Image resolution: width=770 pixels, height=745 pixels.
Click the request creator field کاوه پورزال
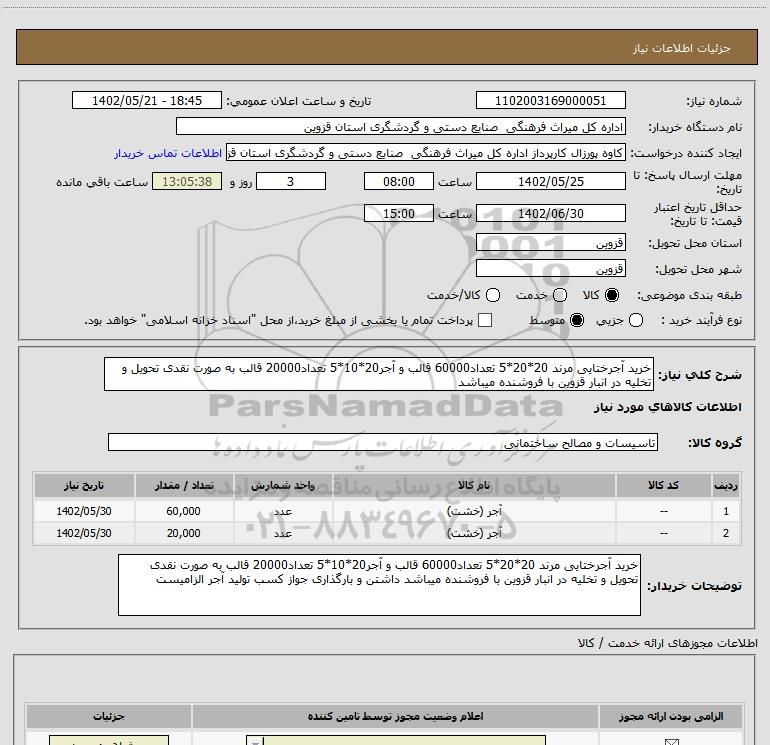tap(426, 153)
